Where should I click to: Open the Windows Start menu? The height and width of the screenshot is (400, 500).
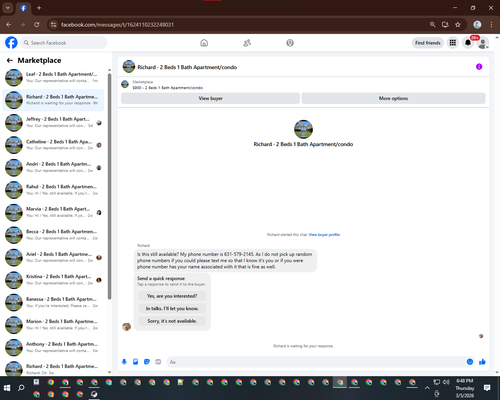tap(7, 388)
